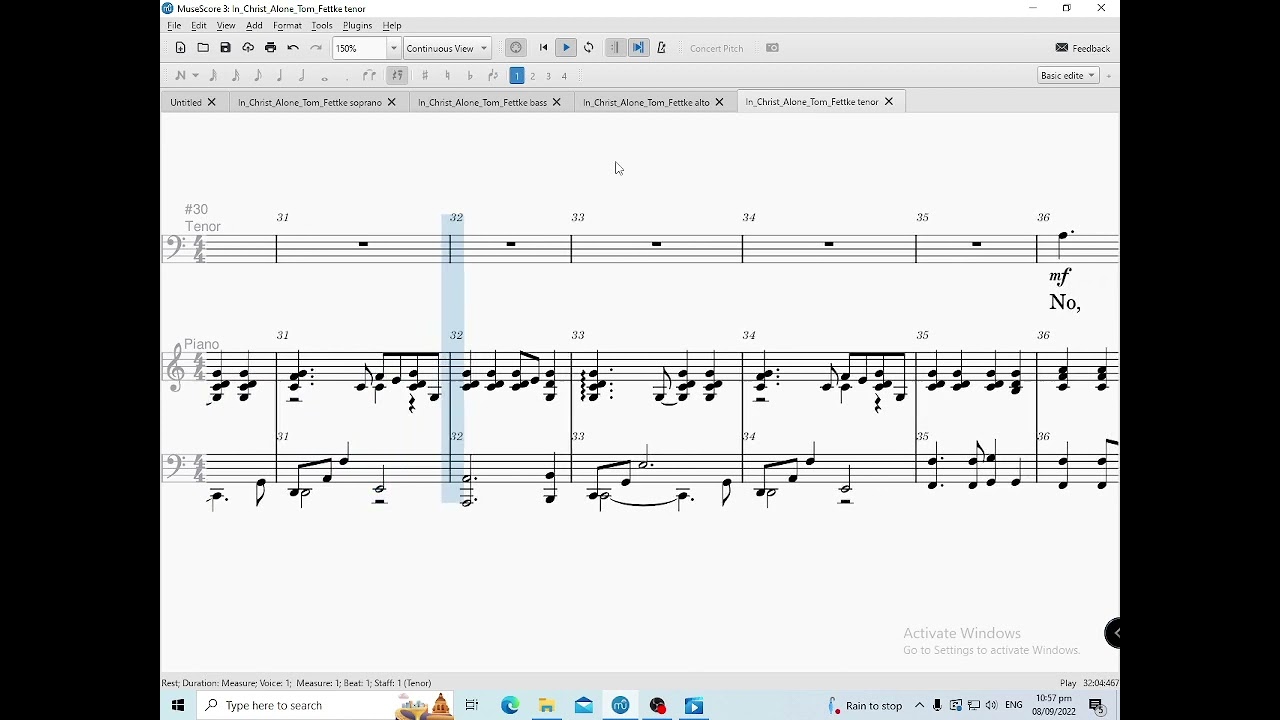Select voice 4

[564, 75]
